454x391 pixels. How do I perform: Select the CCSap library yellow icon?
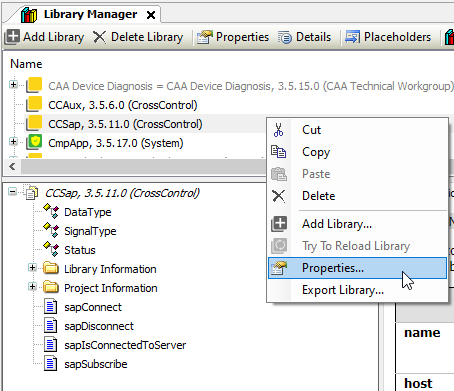(x=34, y=123)
